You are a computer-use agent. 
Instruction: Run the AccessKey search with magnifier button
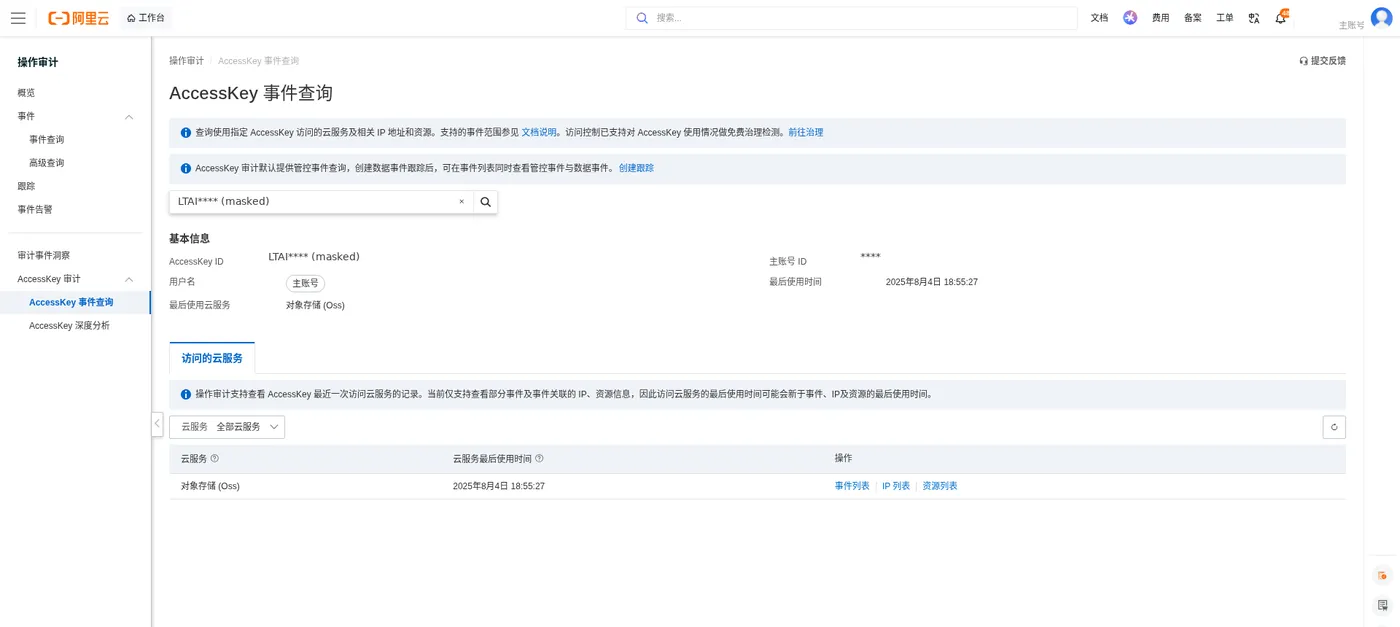(486, 202)
